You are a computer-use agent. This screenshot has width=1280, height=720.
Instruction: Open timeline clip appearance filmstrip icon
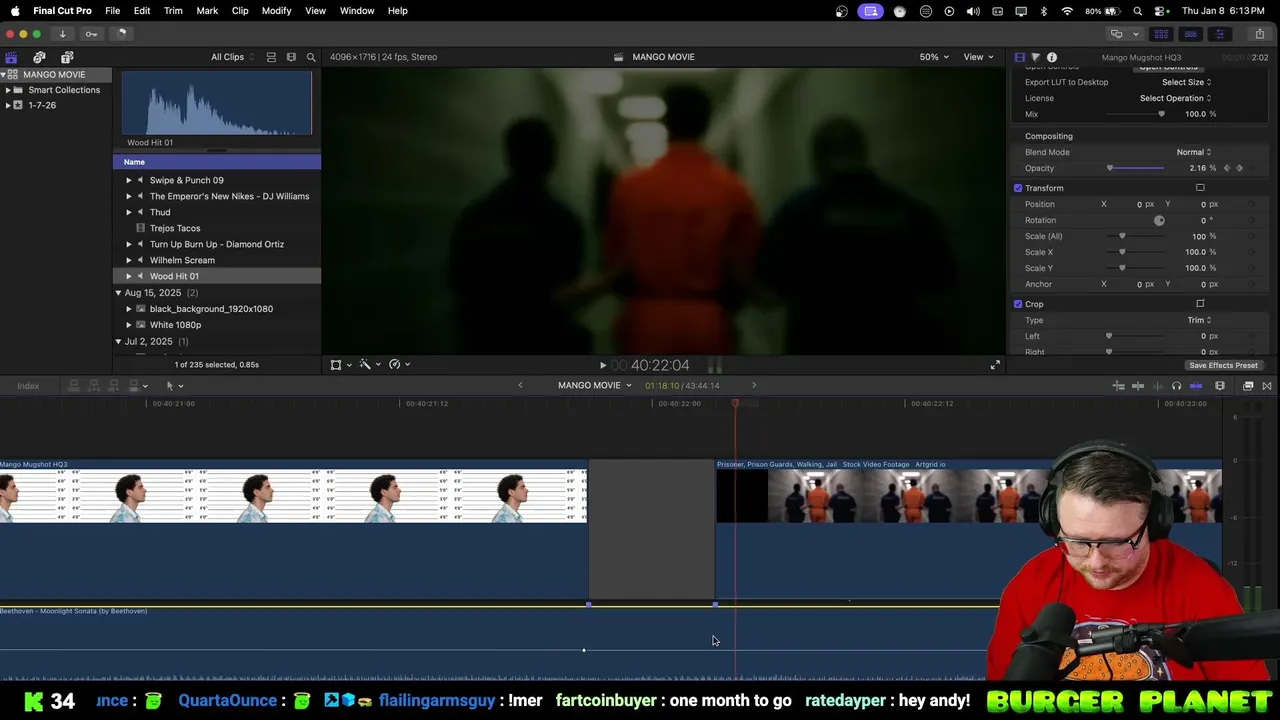[1220, 386]
